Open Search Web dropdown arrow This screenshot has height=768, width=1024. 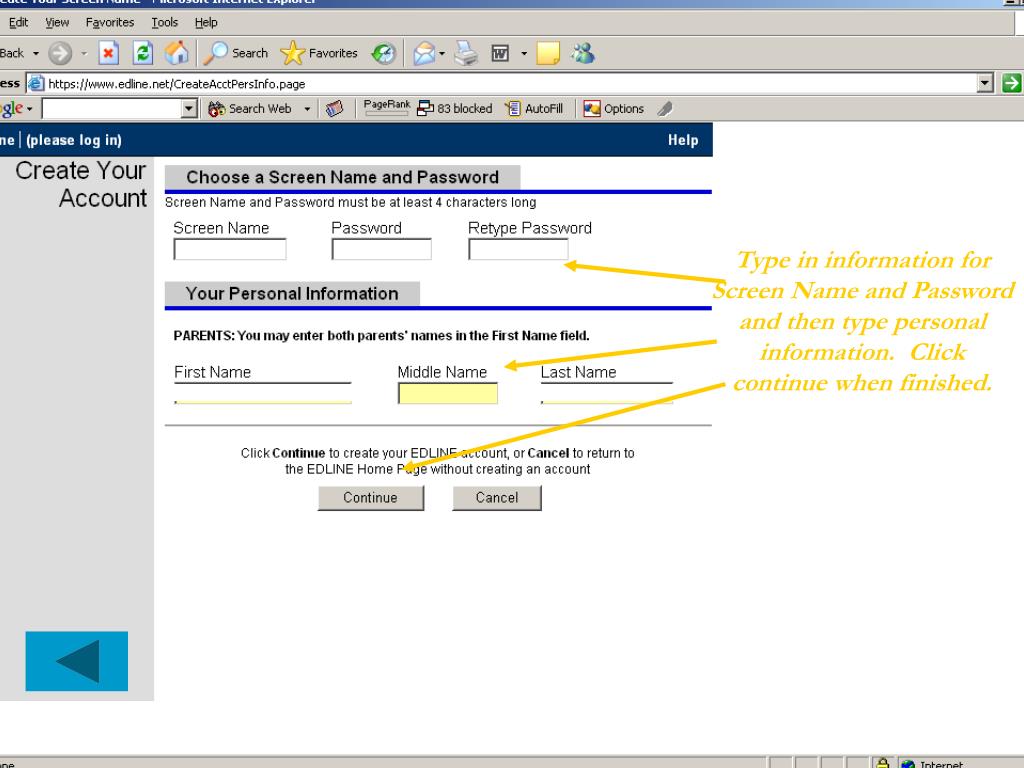(307, 109)
